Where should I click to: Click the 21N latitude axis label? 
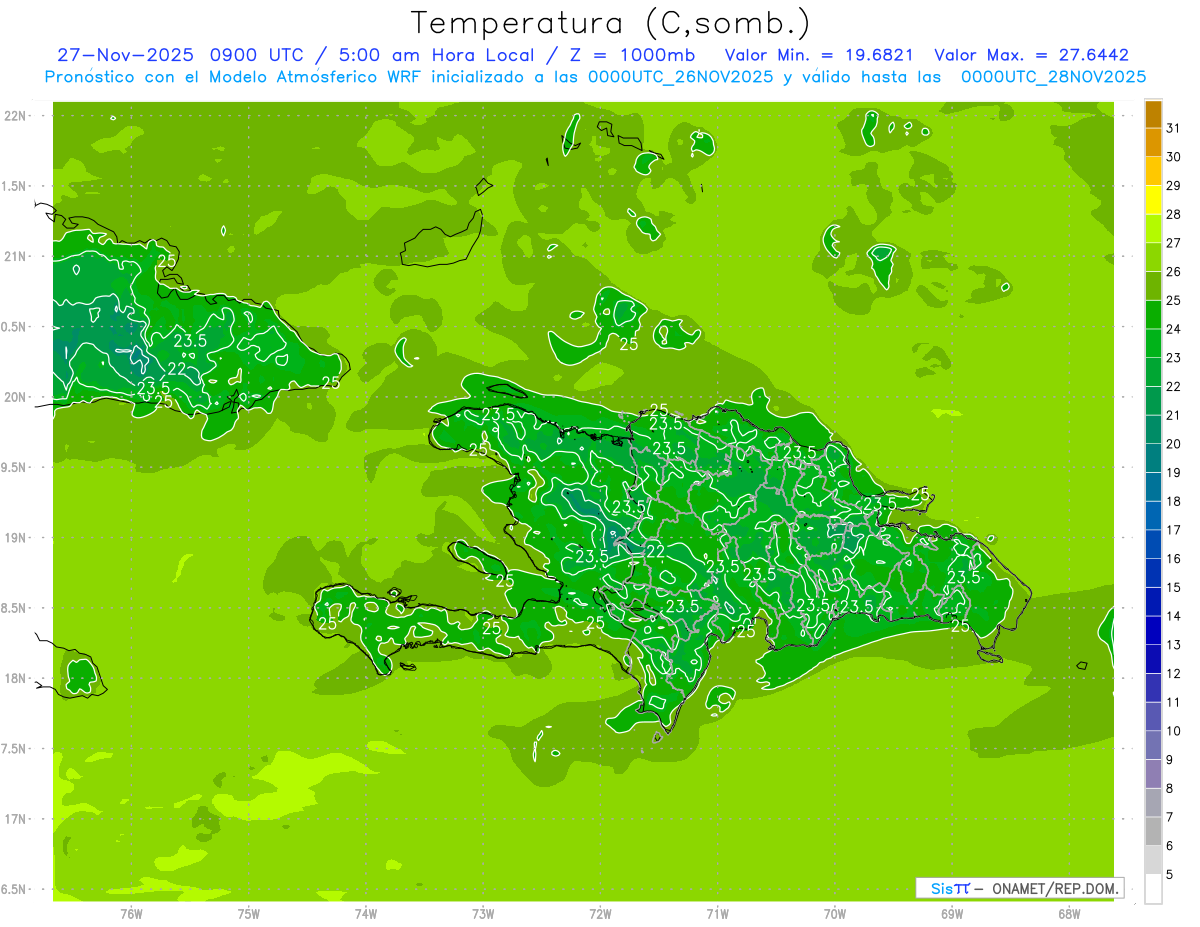click(x=17, y=256)
